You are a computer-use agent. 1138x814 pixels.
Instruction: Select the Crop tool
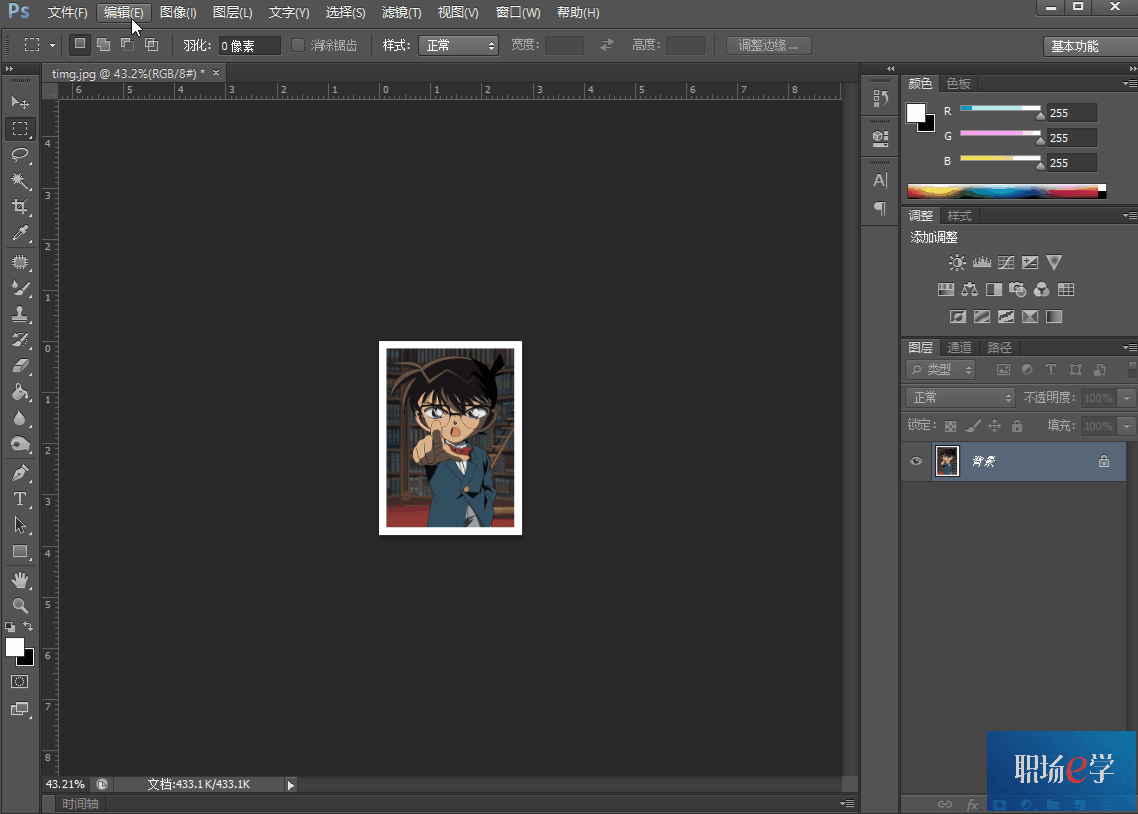click(x=19, y=207)
